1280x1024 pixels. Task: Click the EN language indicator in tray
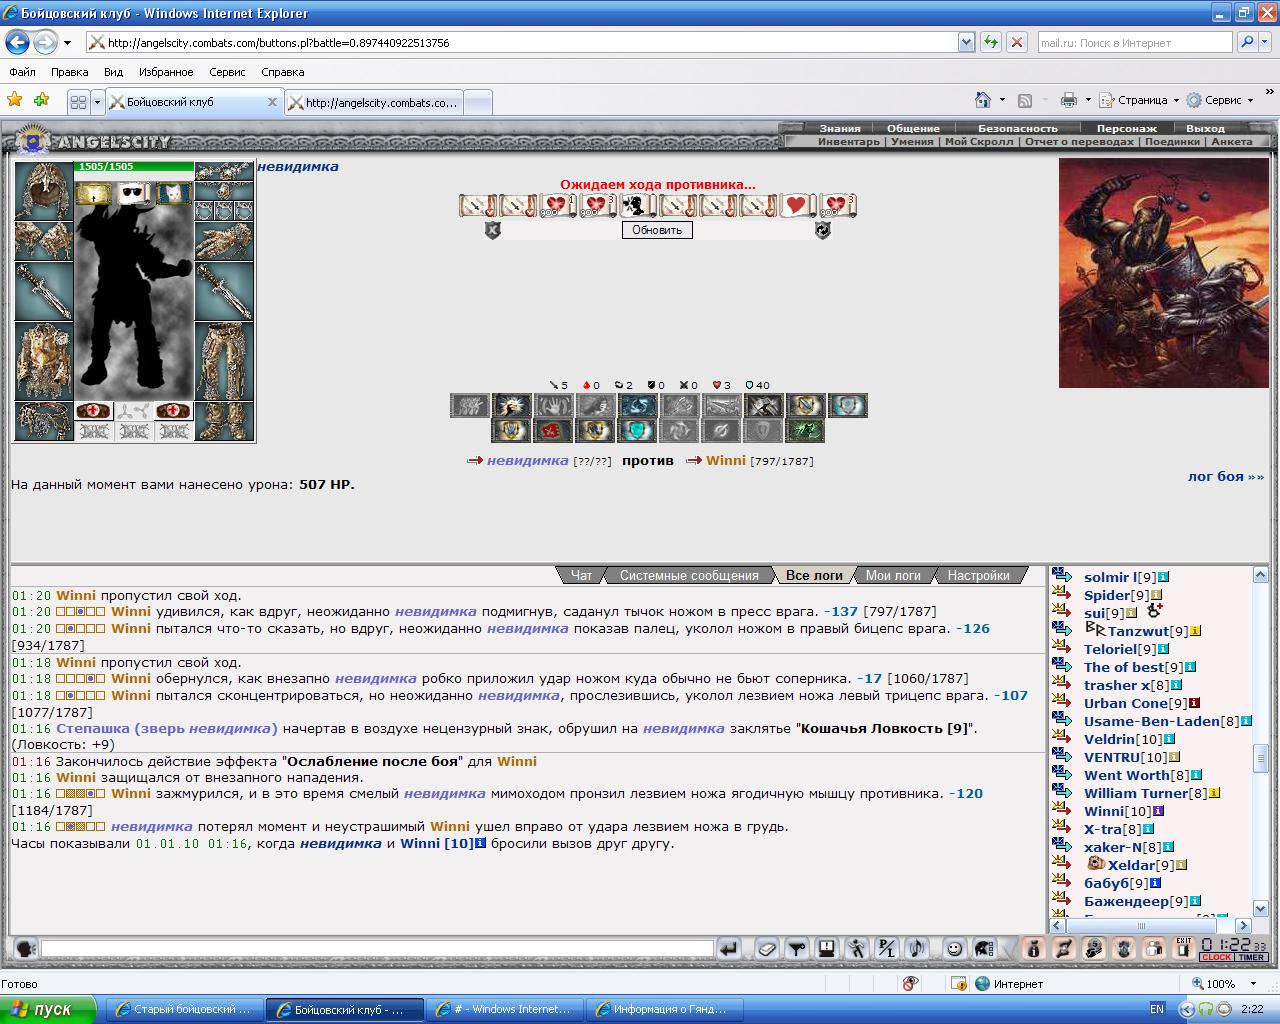click(1157, 1009)
